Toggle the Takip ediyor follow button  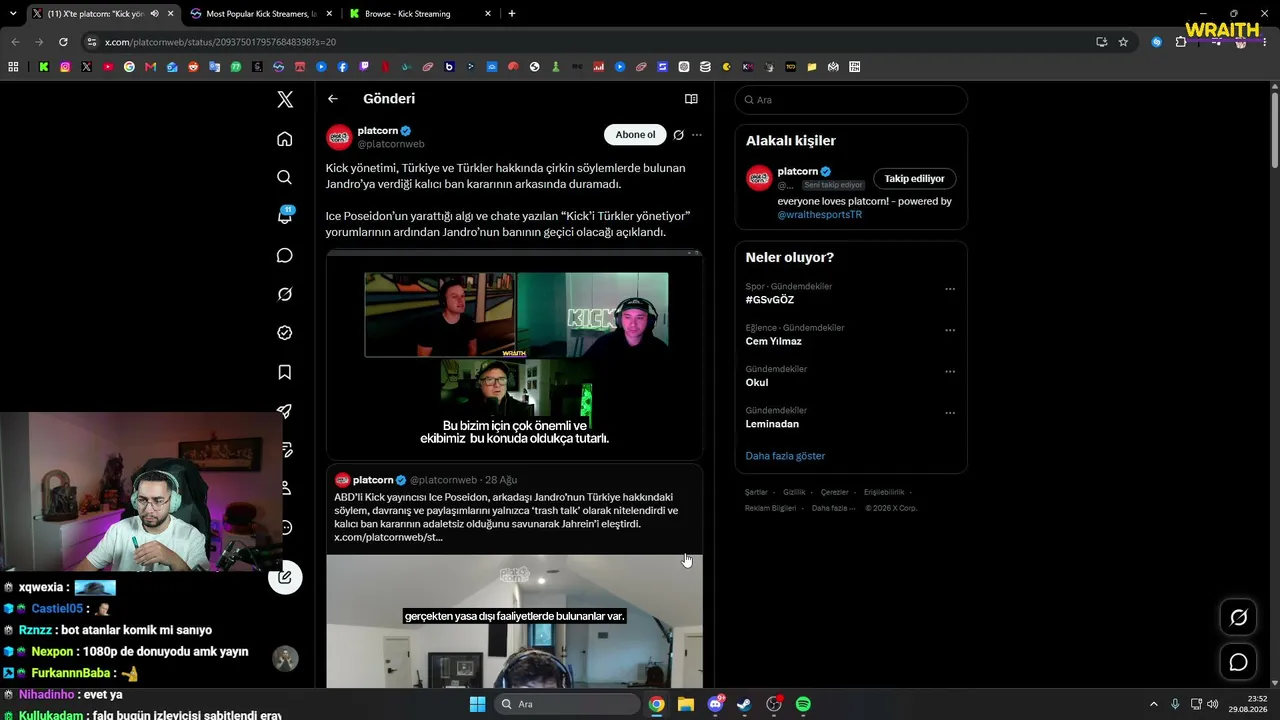click(x=914, y=179)
